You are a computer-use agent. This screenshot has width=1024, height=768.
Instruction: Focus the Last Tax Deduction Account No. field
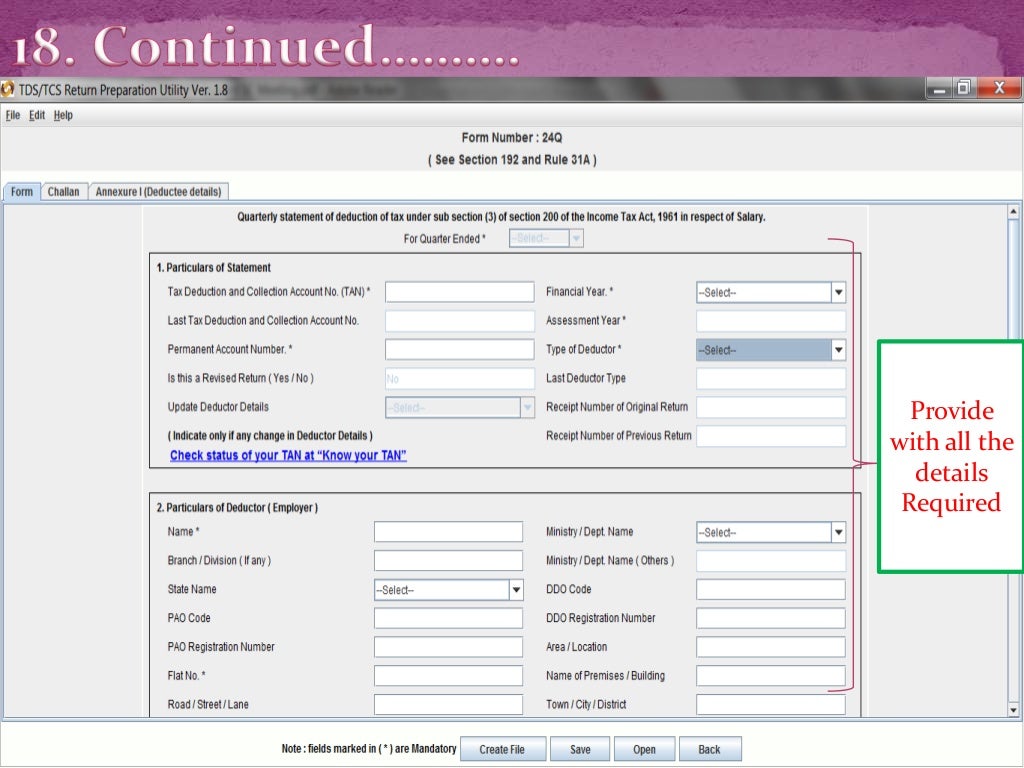click(460, 321)
